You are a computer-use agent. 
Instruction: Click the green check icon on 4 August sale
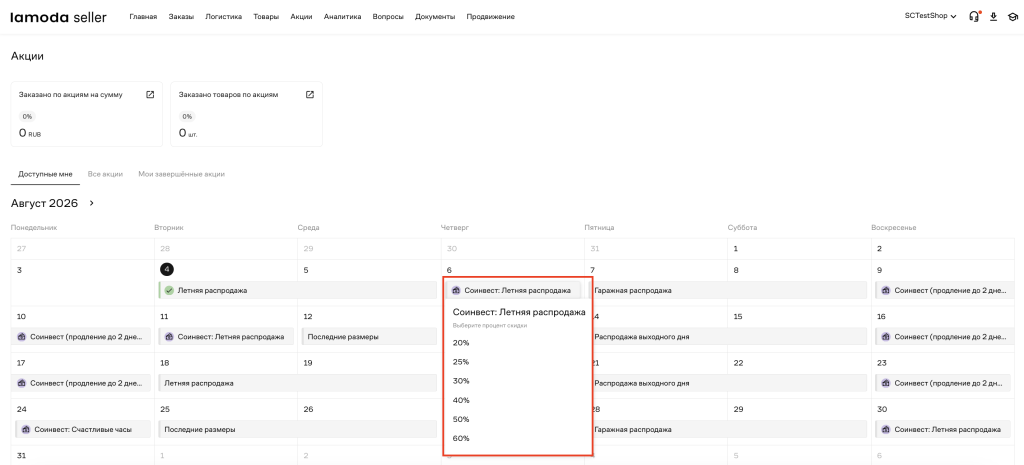click(169, 290)
